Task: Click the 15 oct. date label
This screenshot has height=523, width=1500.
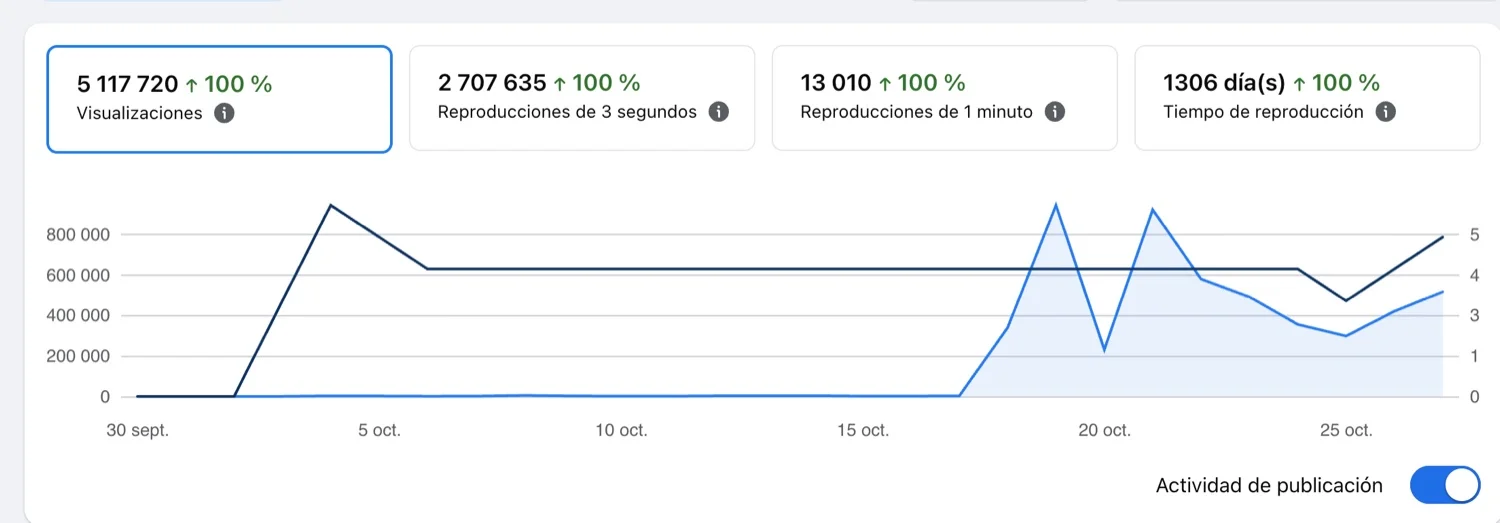Action: point(862,430)
